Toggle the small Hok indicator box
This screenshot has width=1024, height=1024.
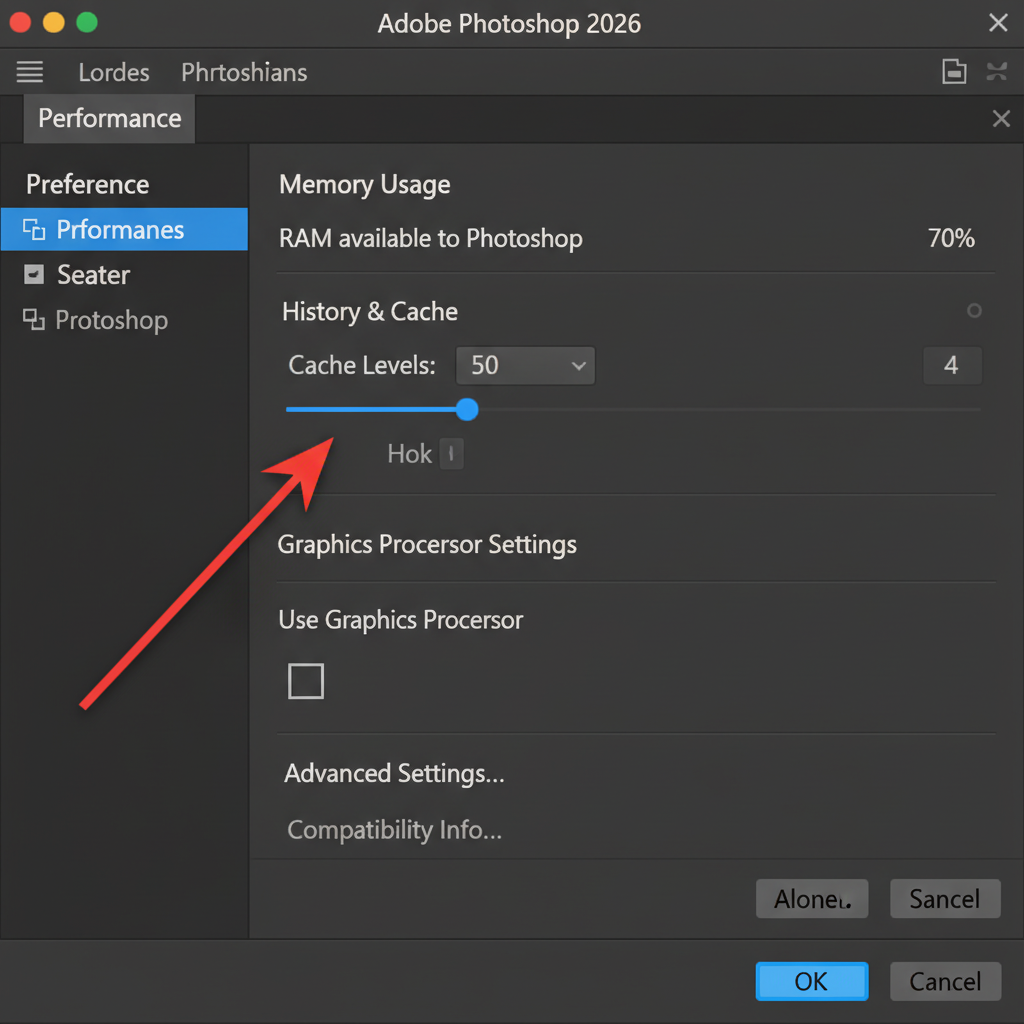click(451, 454)
